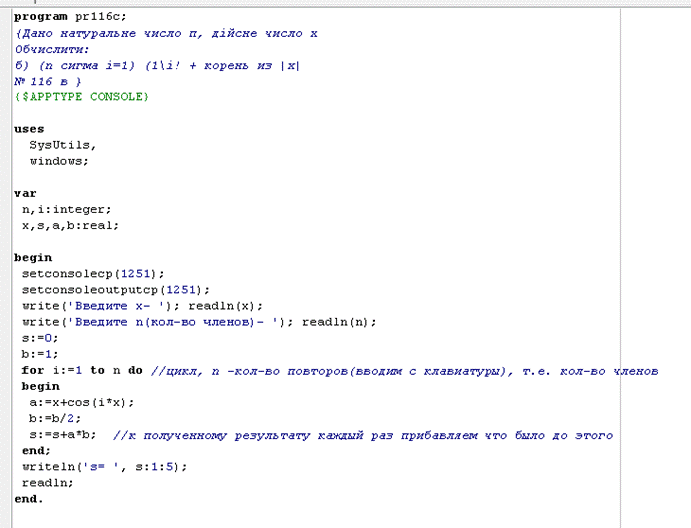Click the 'var' keyword
Viewport: 691px width, 528px height.
[x=25, y=193]
